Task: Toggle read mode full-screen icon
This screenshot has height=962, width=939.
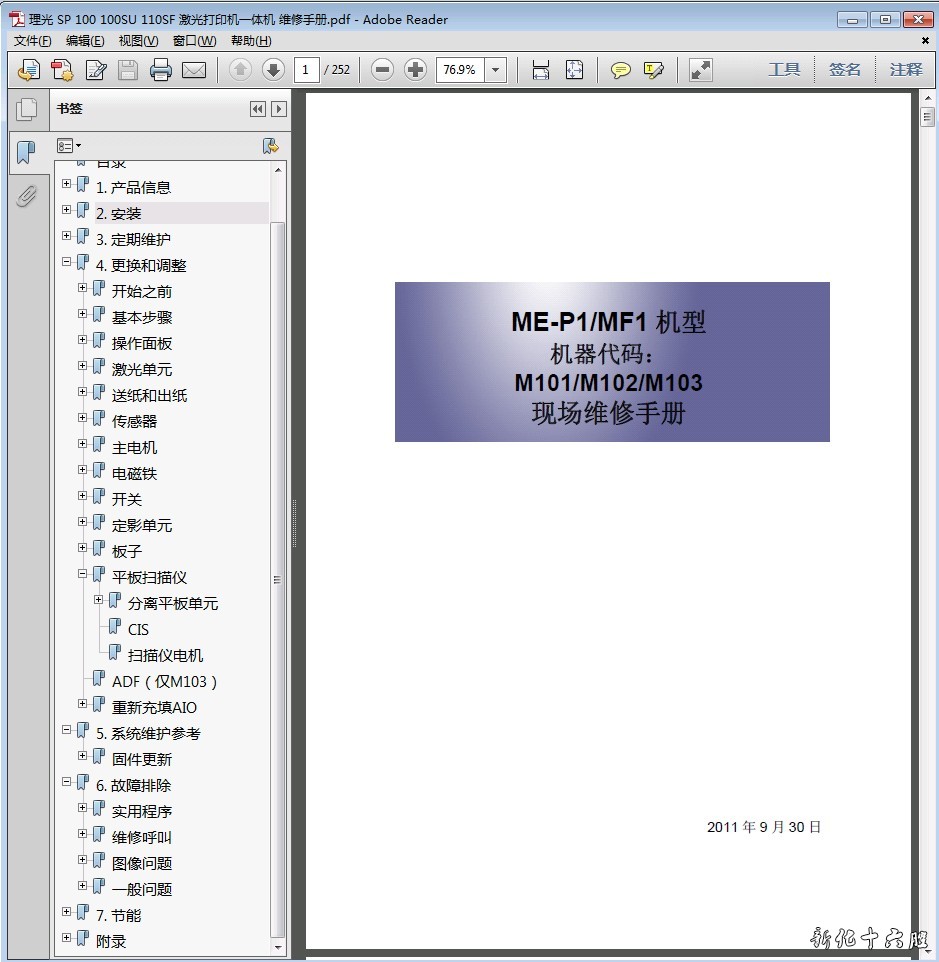Action: pos(701,70)
